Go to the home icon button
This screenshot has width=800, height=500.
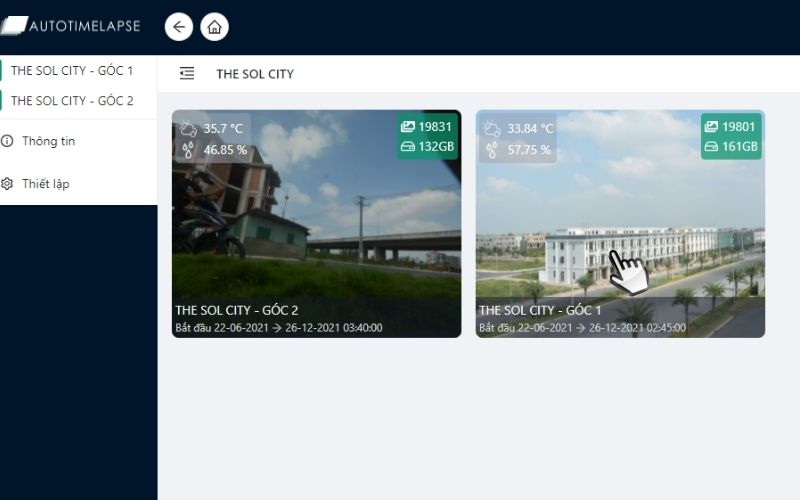point(214,27)
